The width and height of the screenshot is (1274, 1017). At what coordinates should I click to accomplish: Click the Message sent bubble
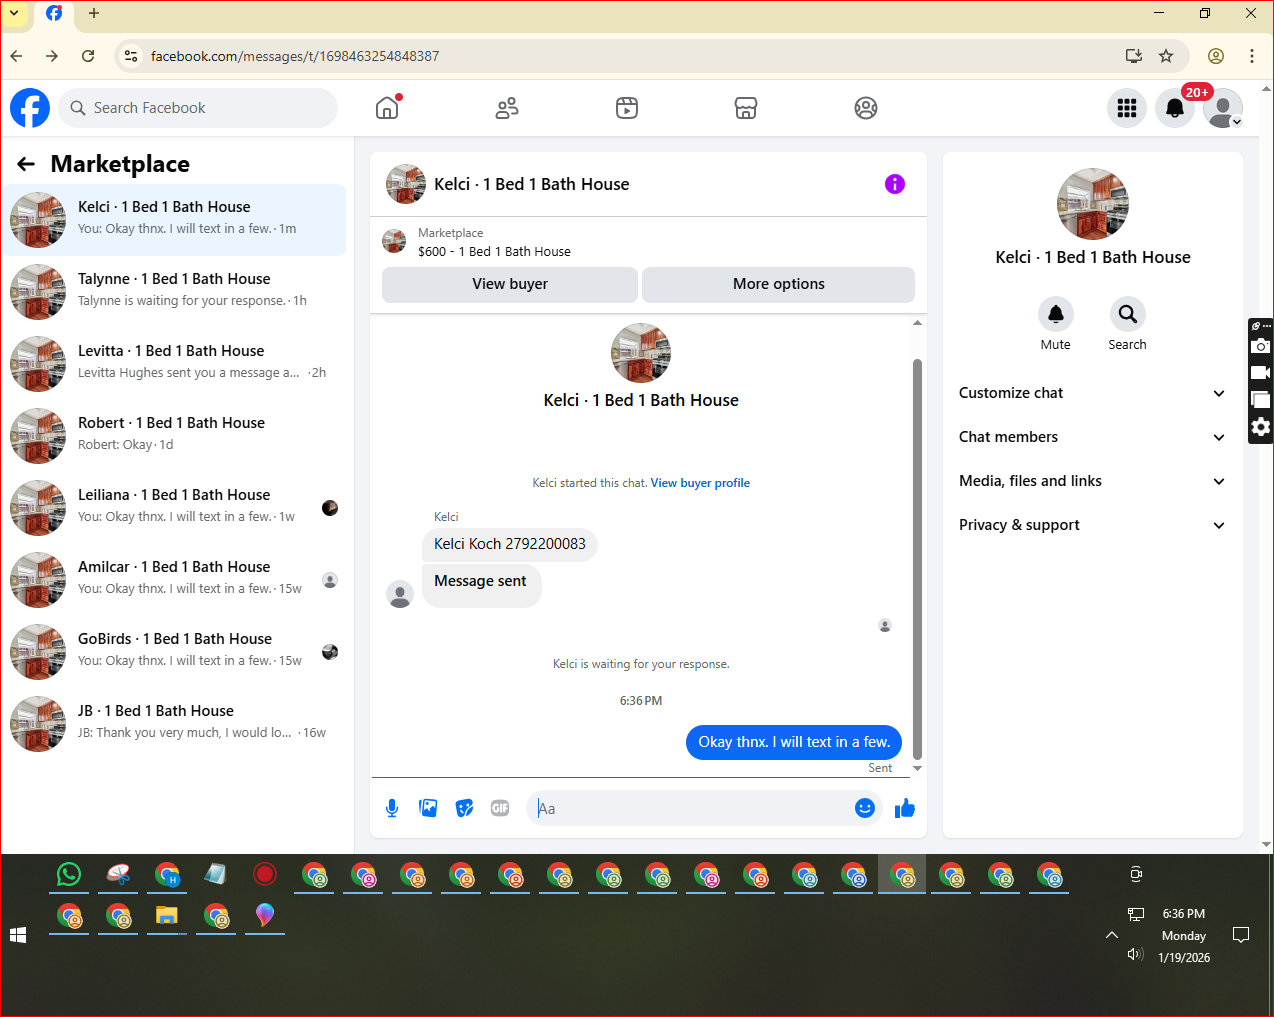481,586
